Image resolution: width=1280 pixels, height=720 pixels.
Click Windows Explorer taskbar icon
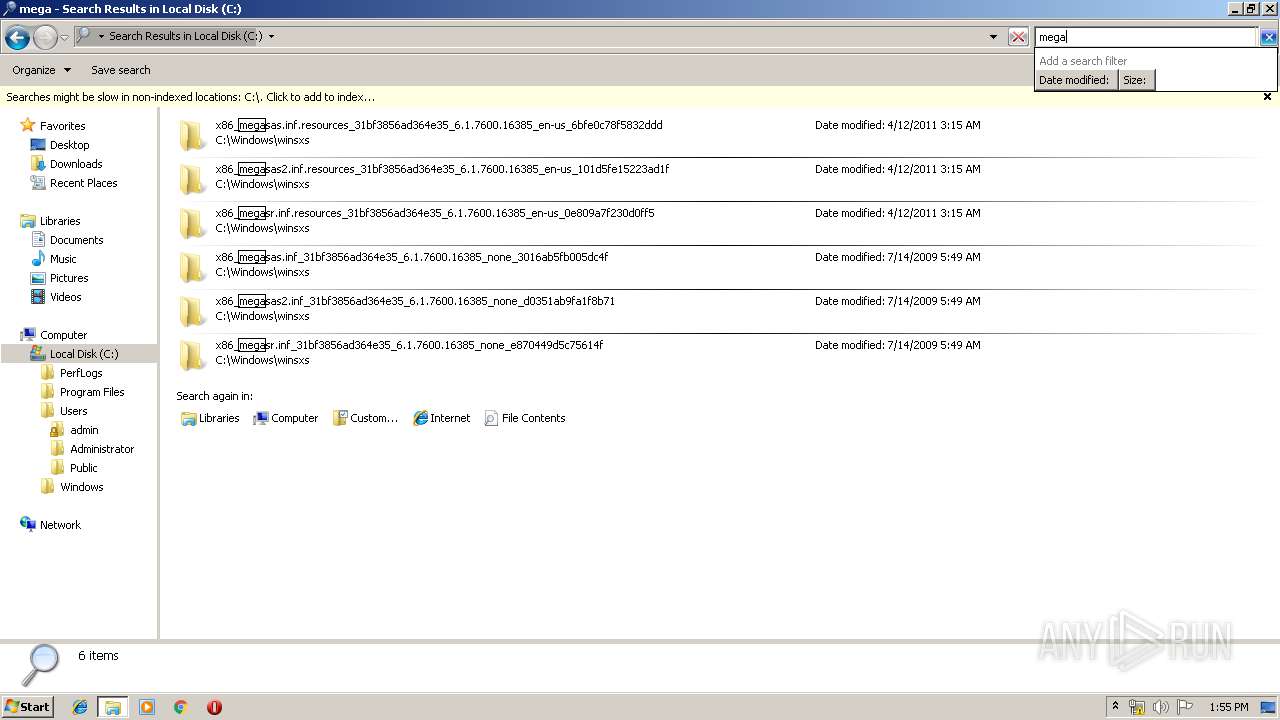pyautogui.click(x=113, y=707)
